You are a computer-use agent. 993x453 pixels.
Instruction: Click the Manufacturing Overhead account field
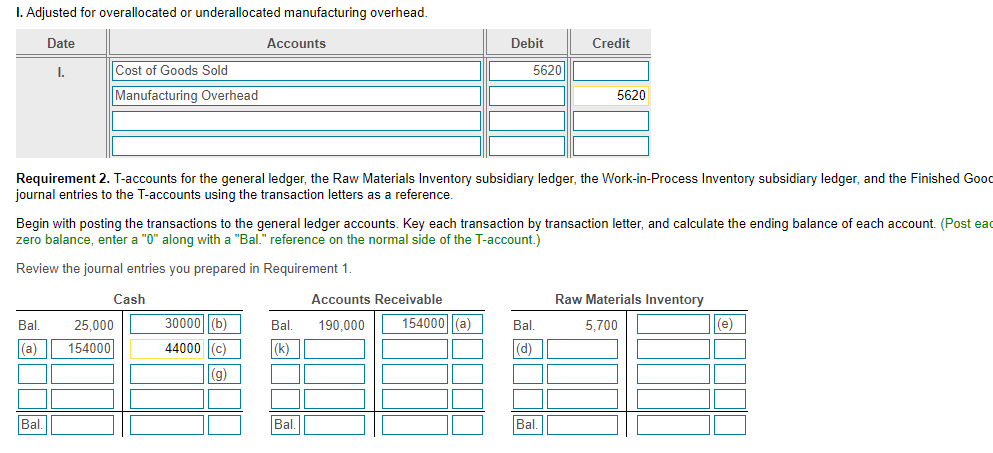297,96
